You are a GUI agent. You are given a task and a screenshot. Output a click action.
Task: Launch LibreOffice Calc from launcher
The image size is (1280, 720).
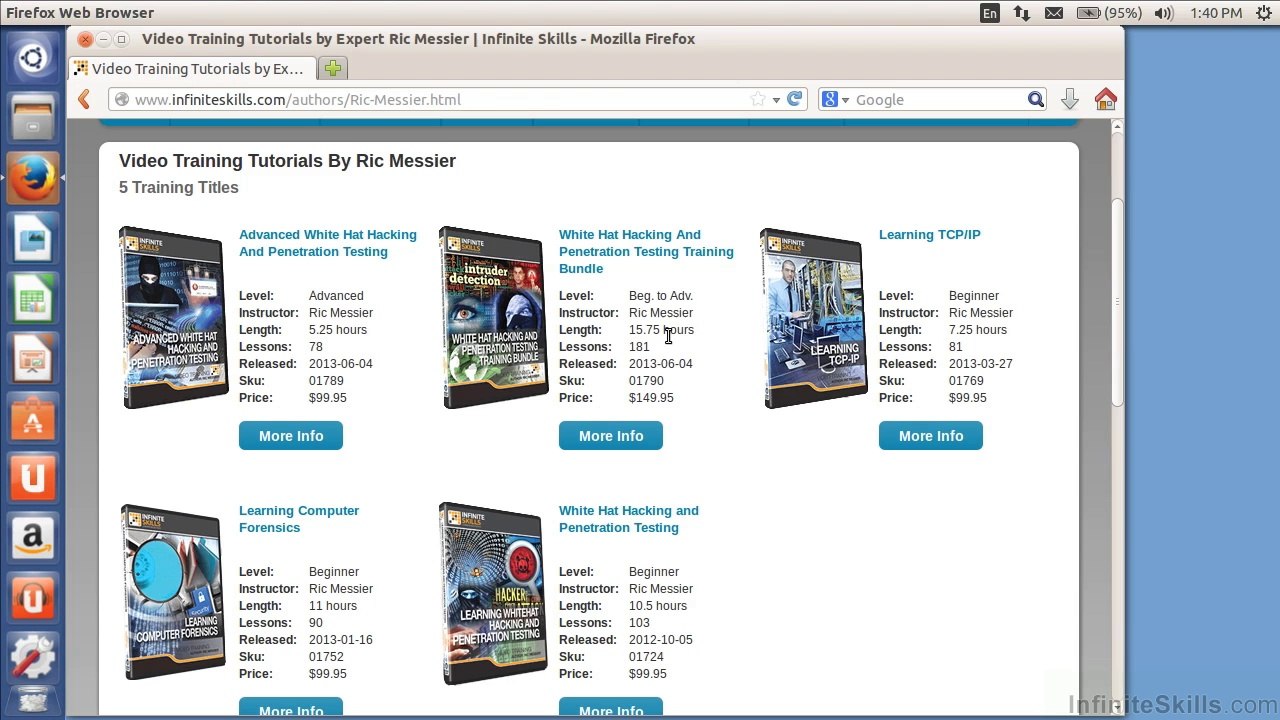click(33, 298)
